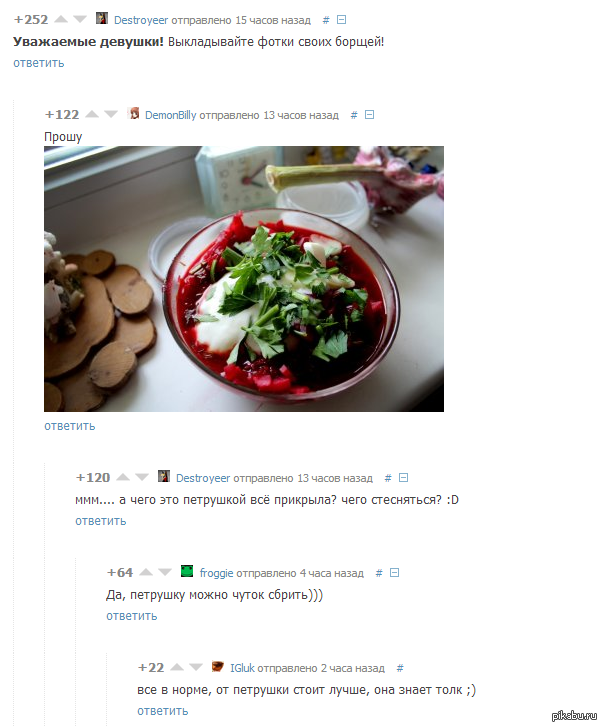Downvote DemonBilly's +122 comment
This screenshot has height=727, width=602.
111,115
